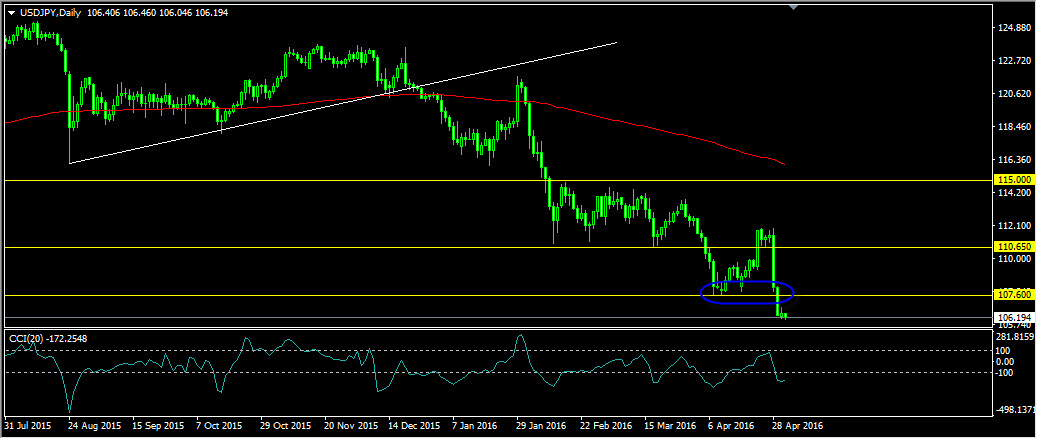Viewport: 1037px width, 439px height.
Task: Select the OHLC values 106.406 106.460 106.046 106.194
Action: coord(156,13)
